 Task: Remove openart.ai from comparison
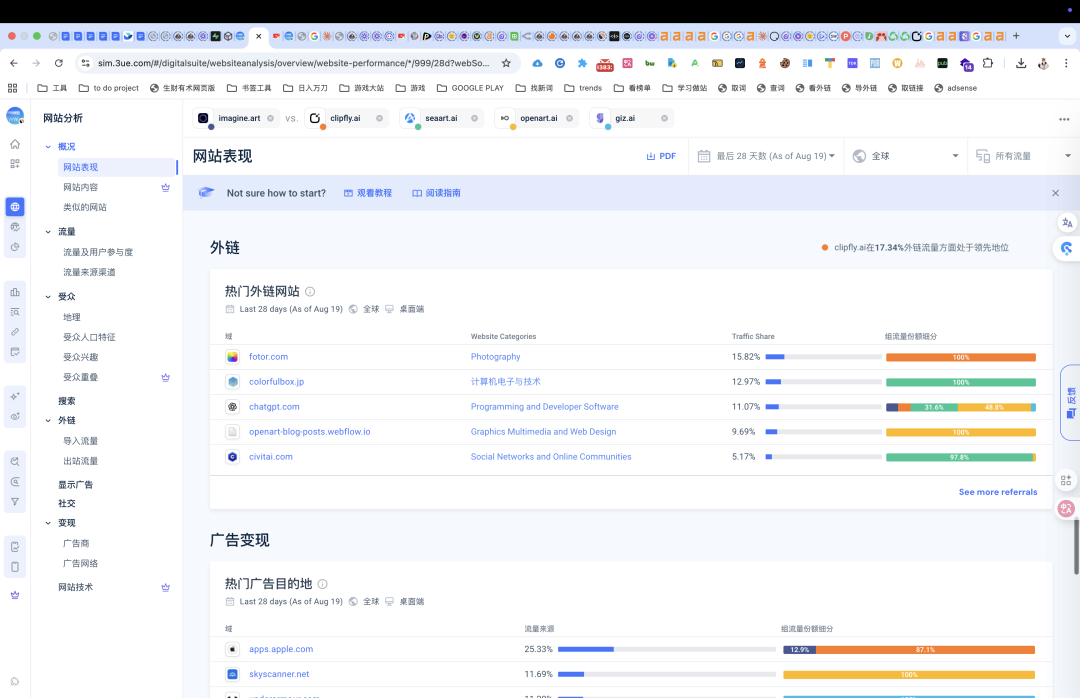569,119
